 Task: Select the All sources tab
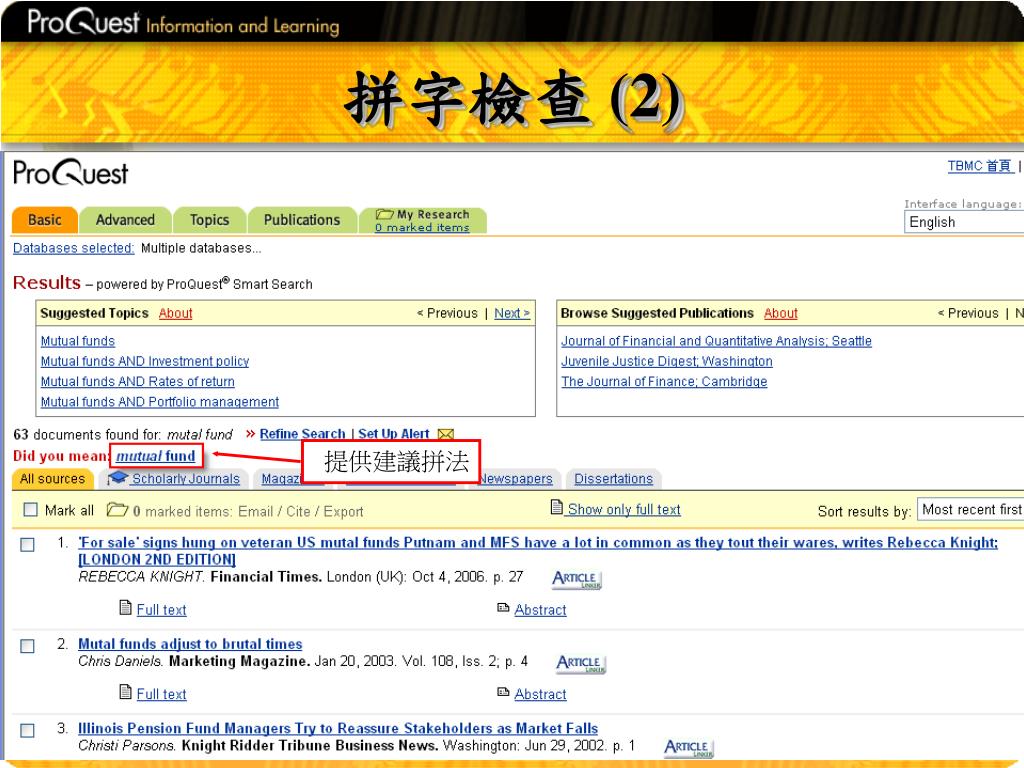pos(53,479)
